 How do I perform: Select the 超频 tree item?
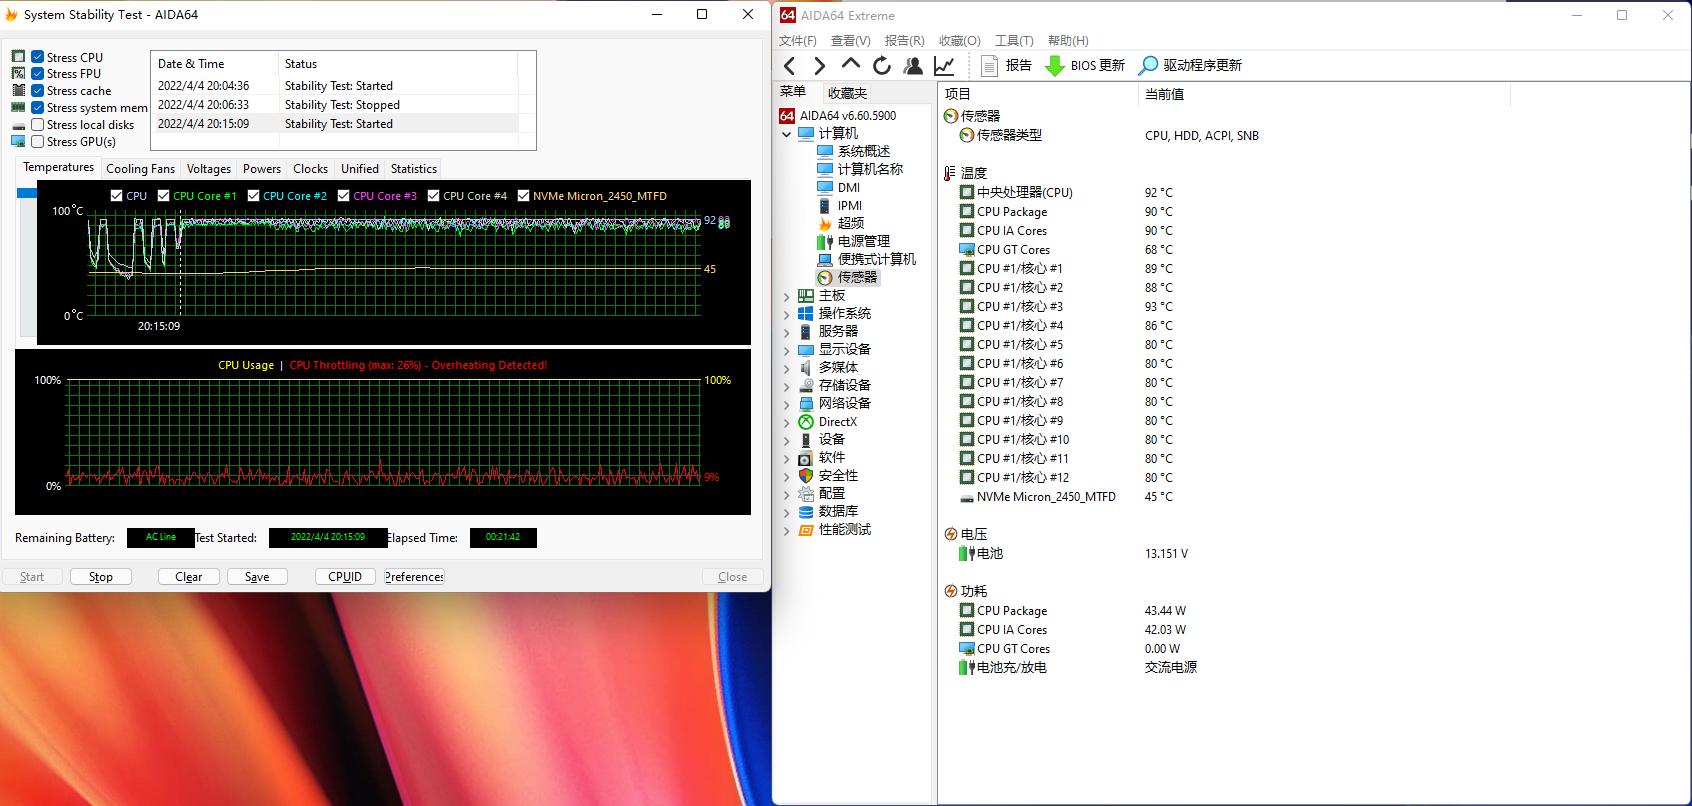850,224
